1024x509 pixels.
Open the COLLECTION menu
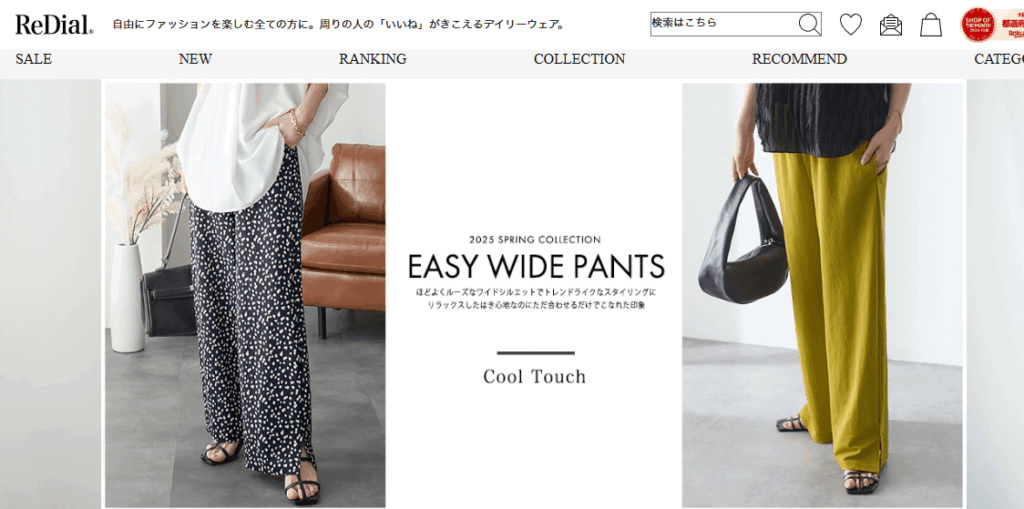point(579,59)
